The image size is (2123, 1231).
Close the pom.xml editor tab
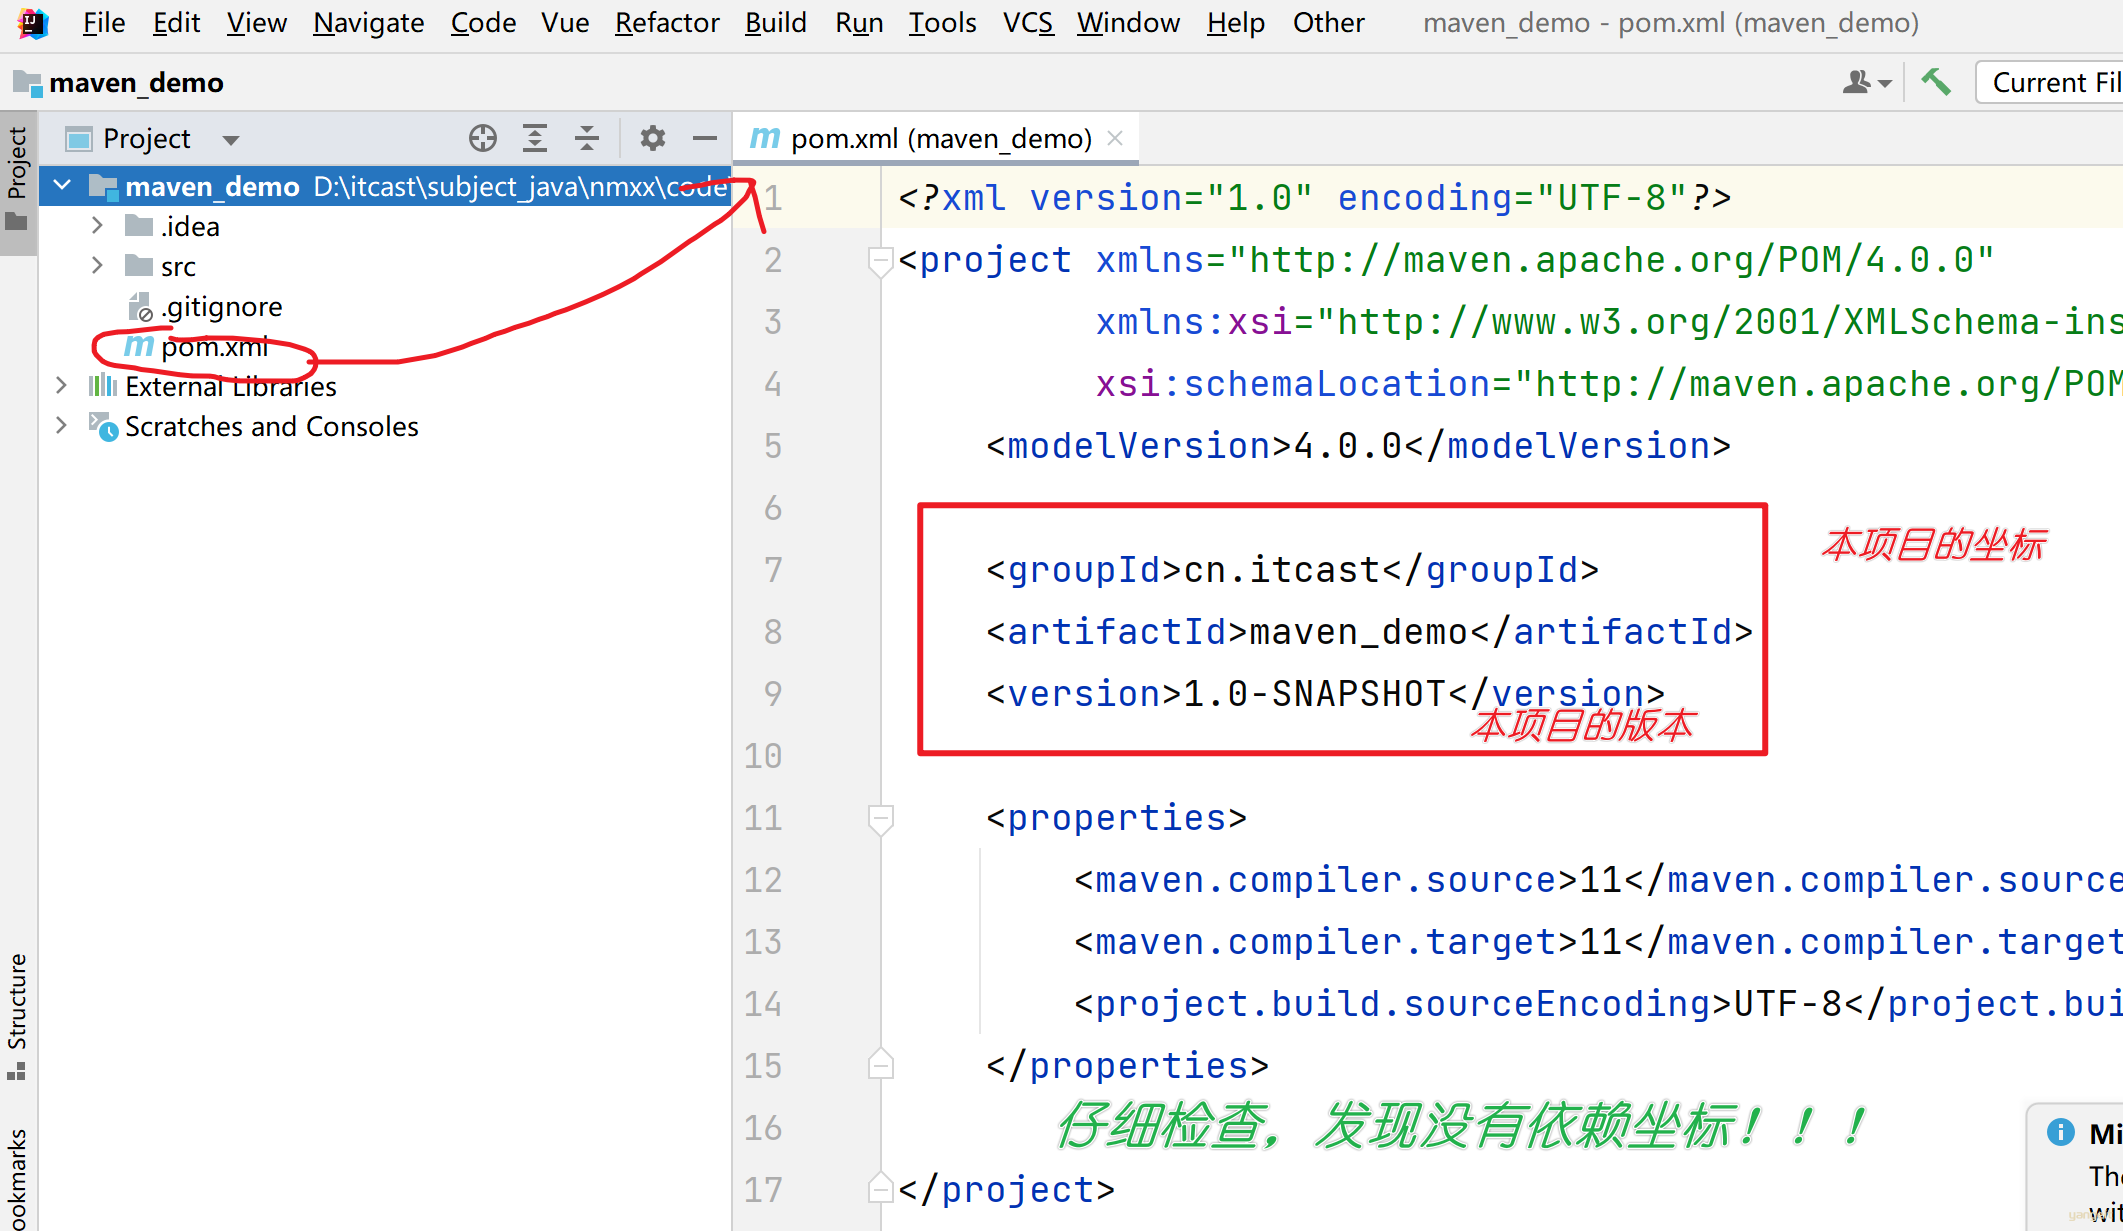point(1115,138)
